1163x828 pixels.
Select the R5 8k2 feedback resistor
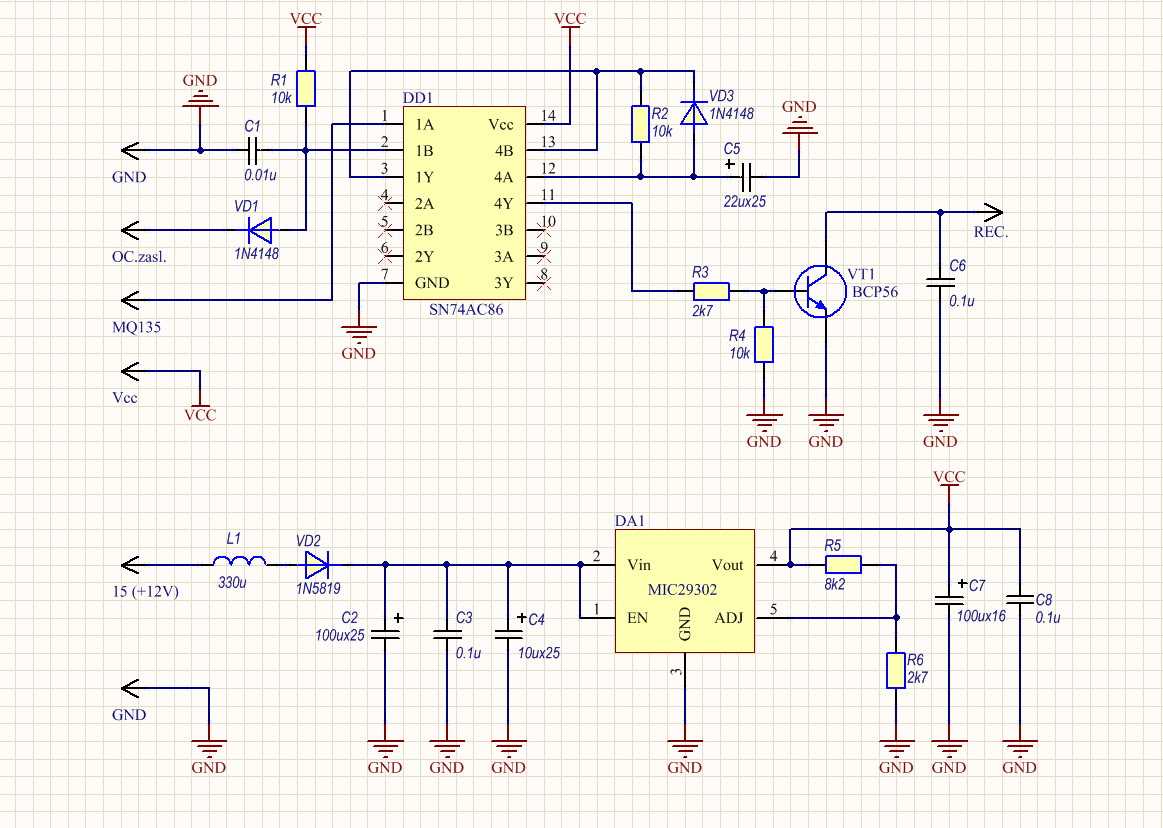843,565
